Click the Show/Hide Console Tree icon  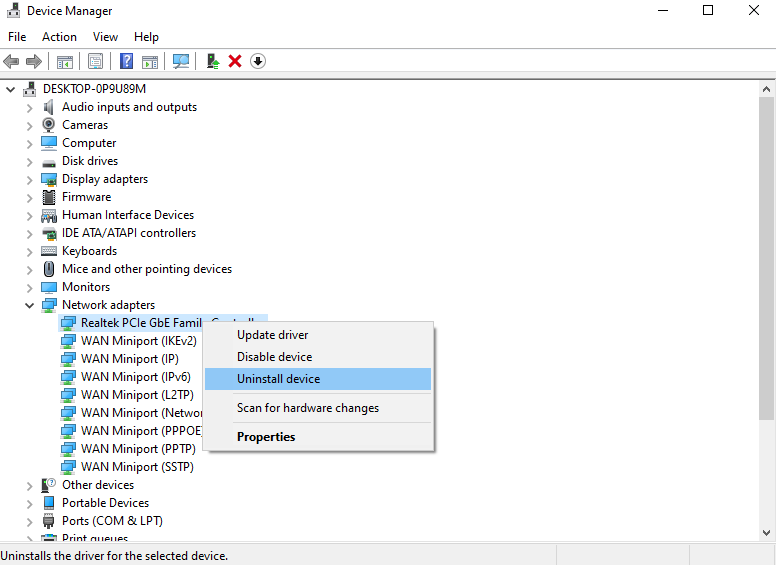click(65, 61)
